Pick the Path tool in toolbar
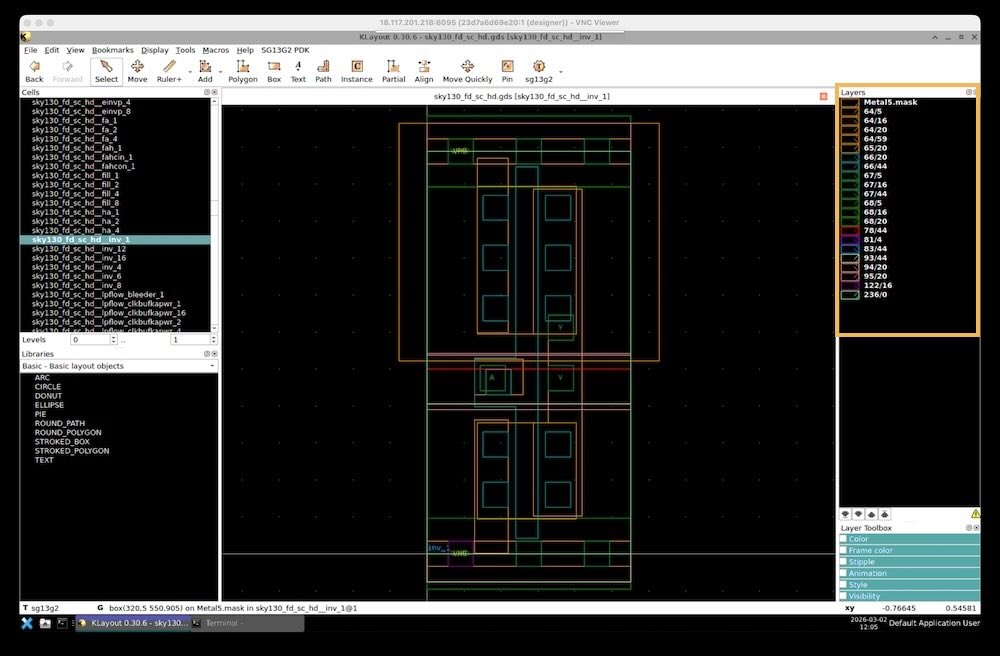Viewport: 1000px width, 656px height. click(323, 70)
